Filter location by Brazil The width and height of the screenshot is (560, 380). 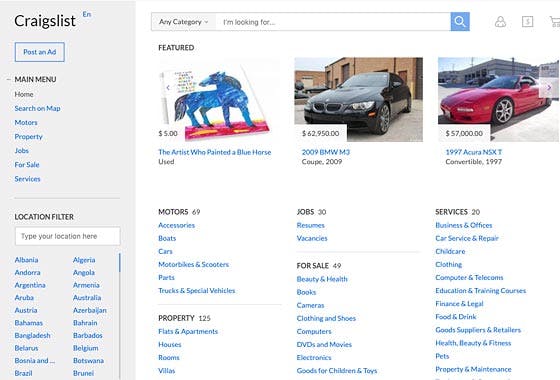pos(24,373)
